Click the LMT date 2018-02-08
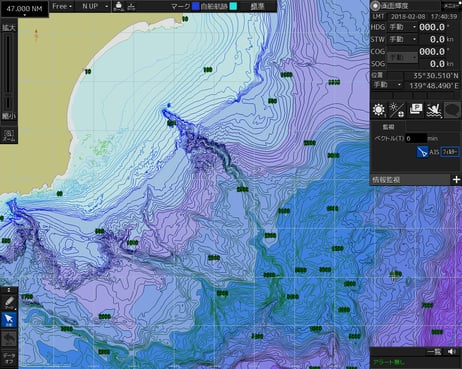Image resolution: width=462 pixels, height=369 pixels. 408,16
